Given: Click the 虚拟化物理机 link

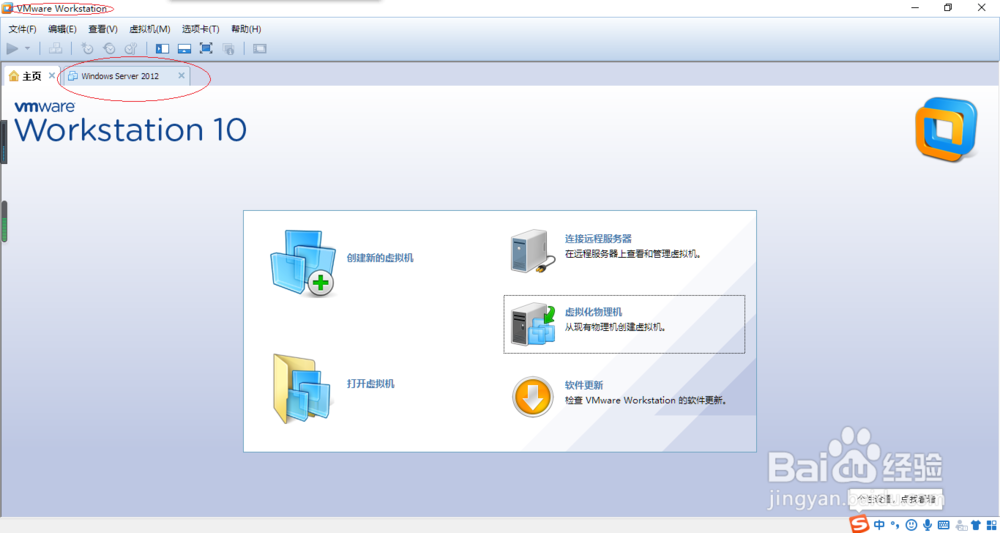Looking at the screenshot, I should pos(593,312).
